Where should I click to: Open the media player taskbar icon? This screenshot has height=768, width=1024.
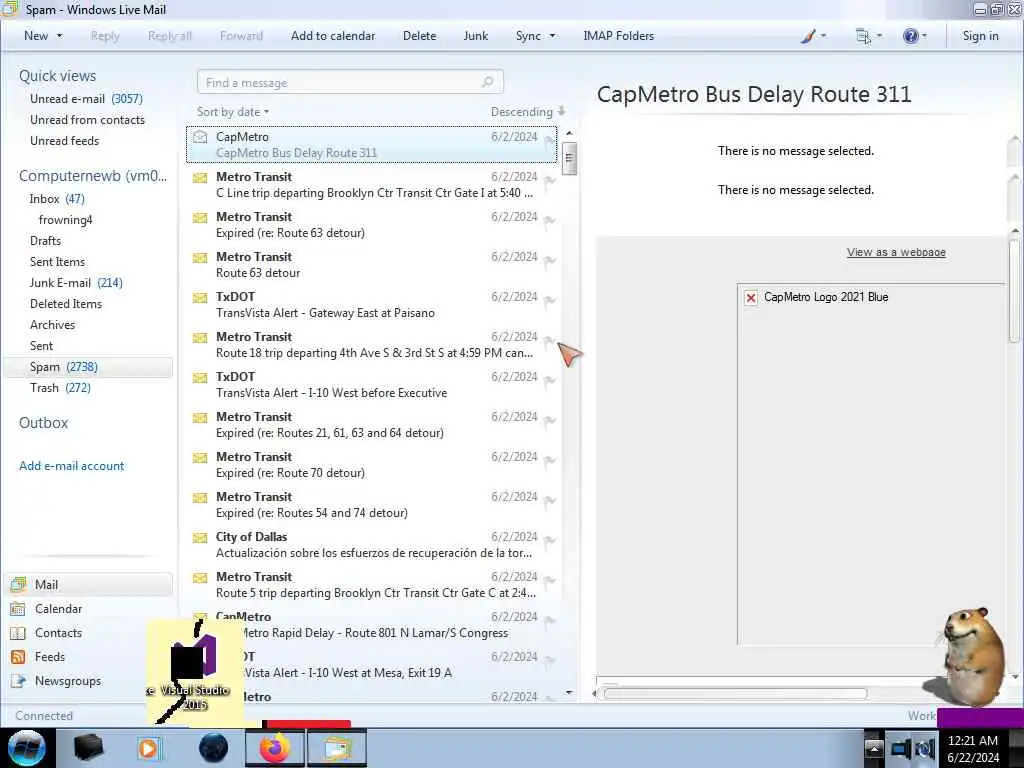[x=148, y=748]
